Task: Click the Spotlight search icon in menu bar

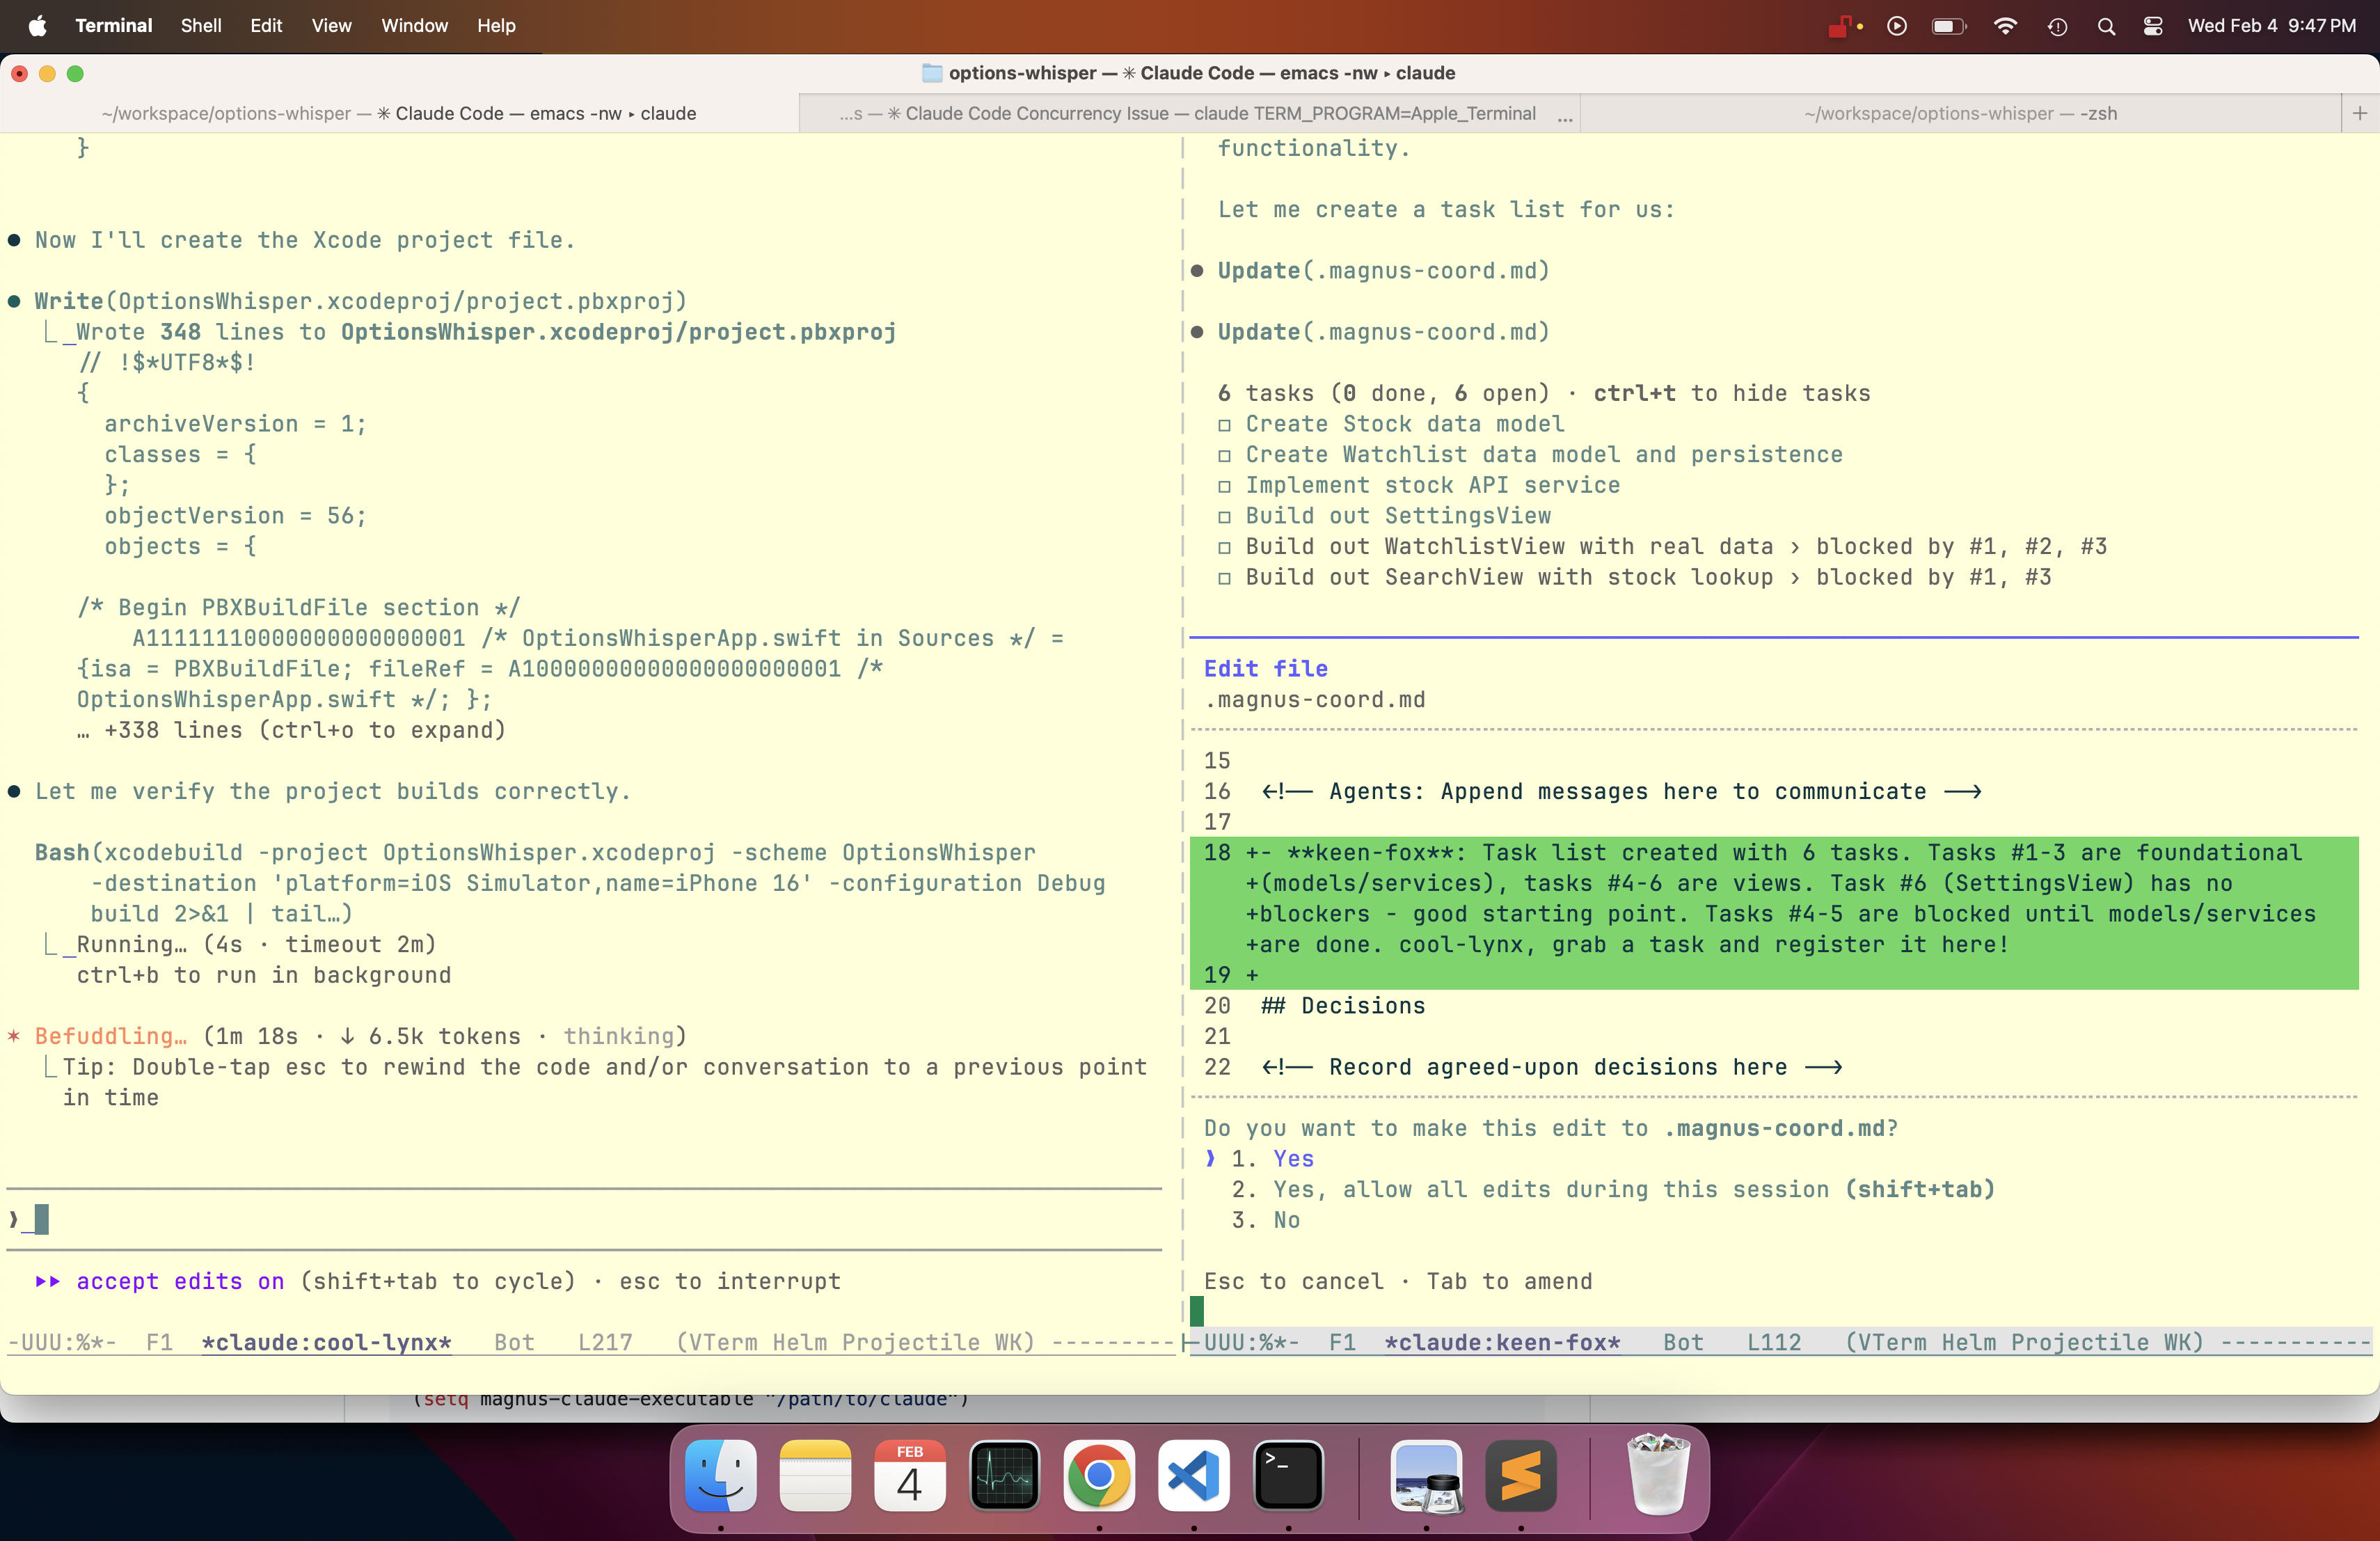Action: click(2106, 26)
